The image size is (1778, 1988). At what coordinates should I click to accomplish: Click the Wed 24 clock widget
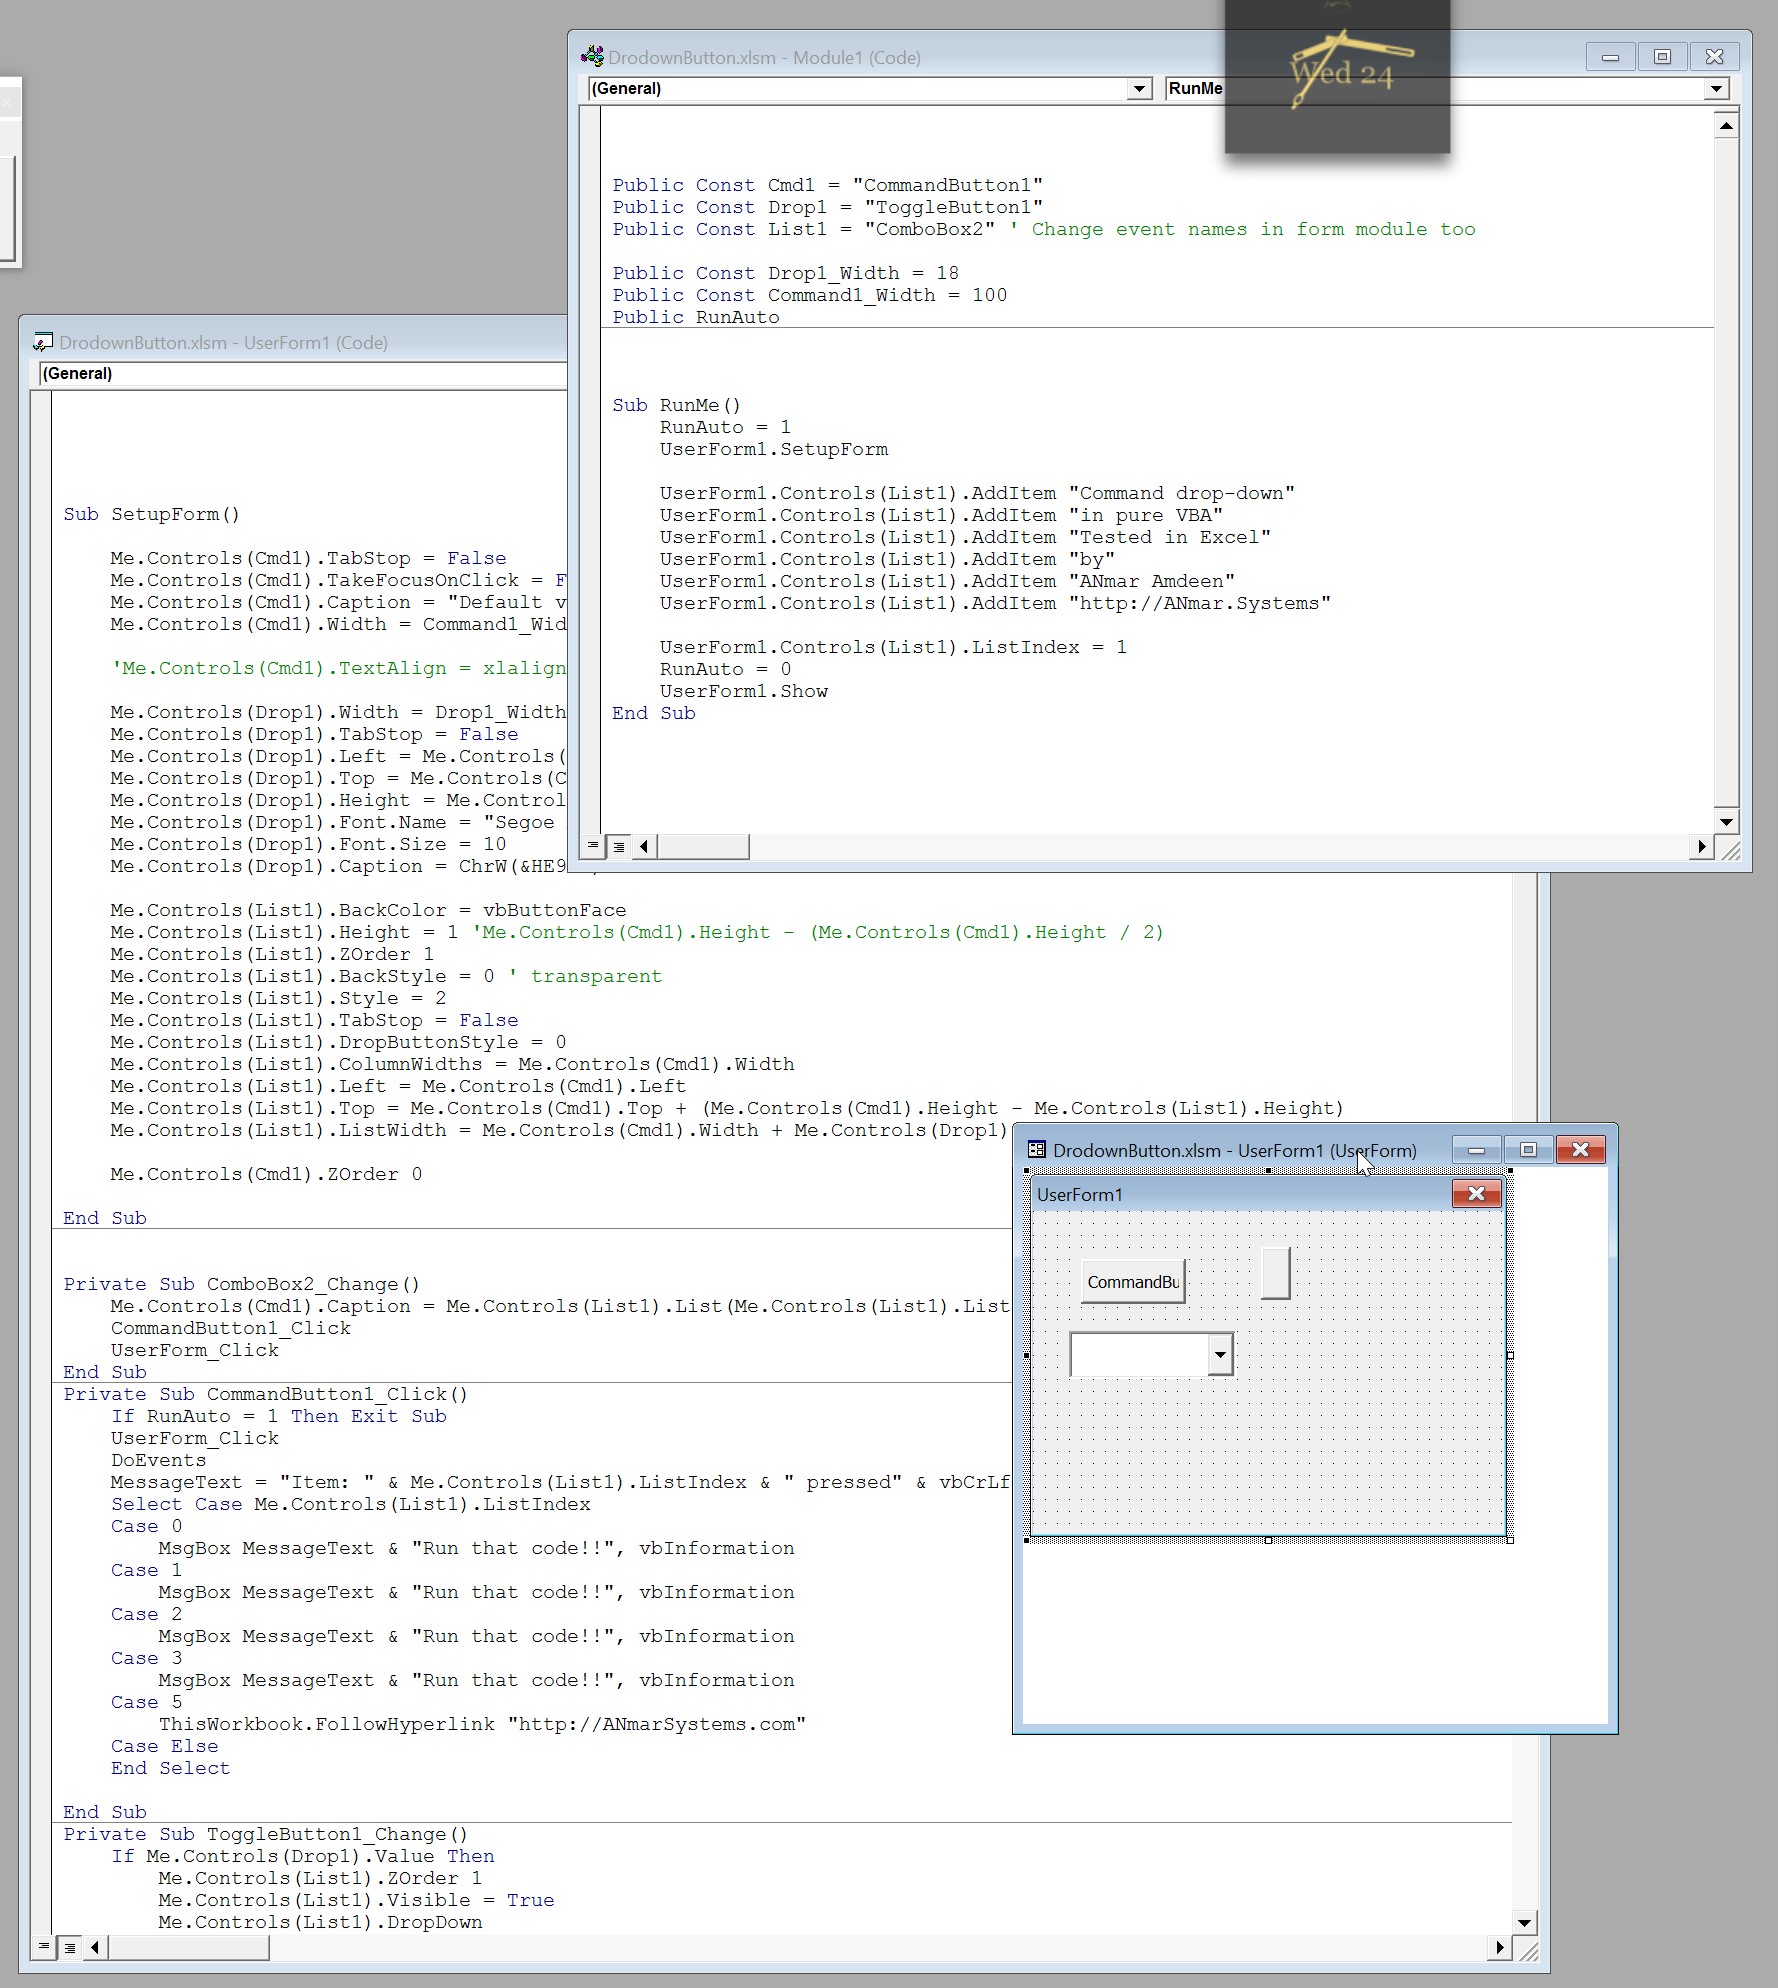tap(1337, 75)
